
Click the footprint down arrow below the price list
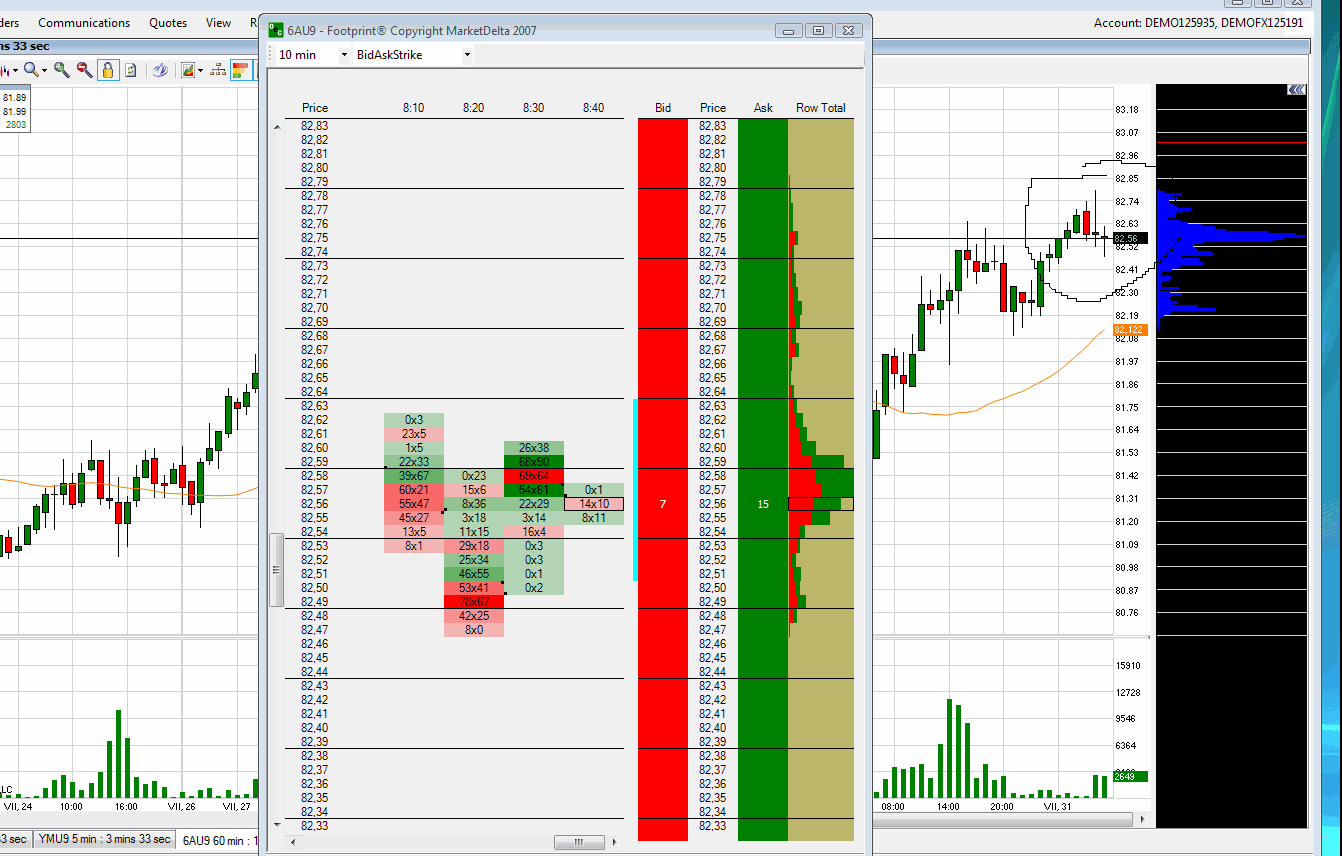pyautogui.click(x=277, y=825)
